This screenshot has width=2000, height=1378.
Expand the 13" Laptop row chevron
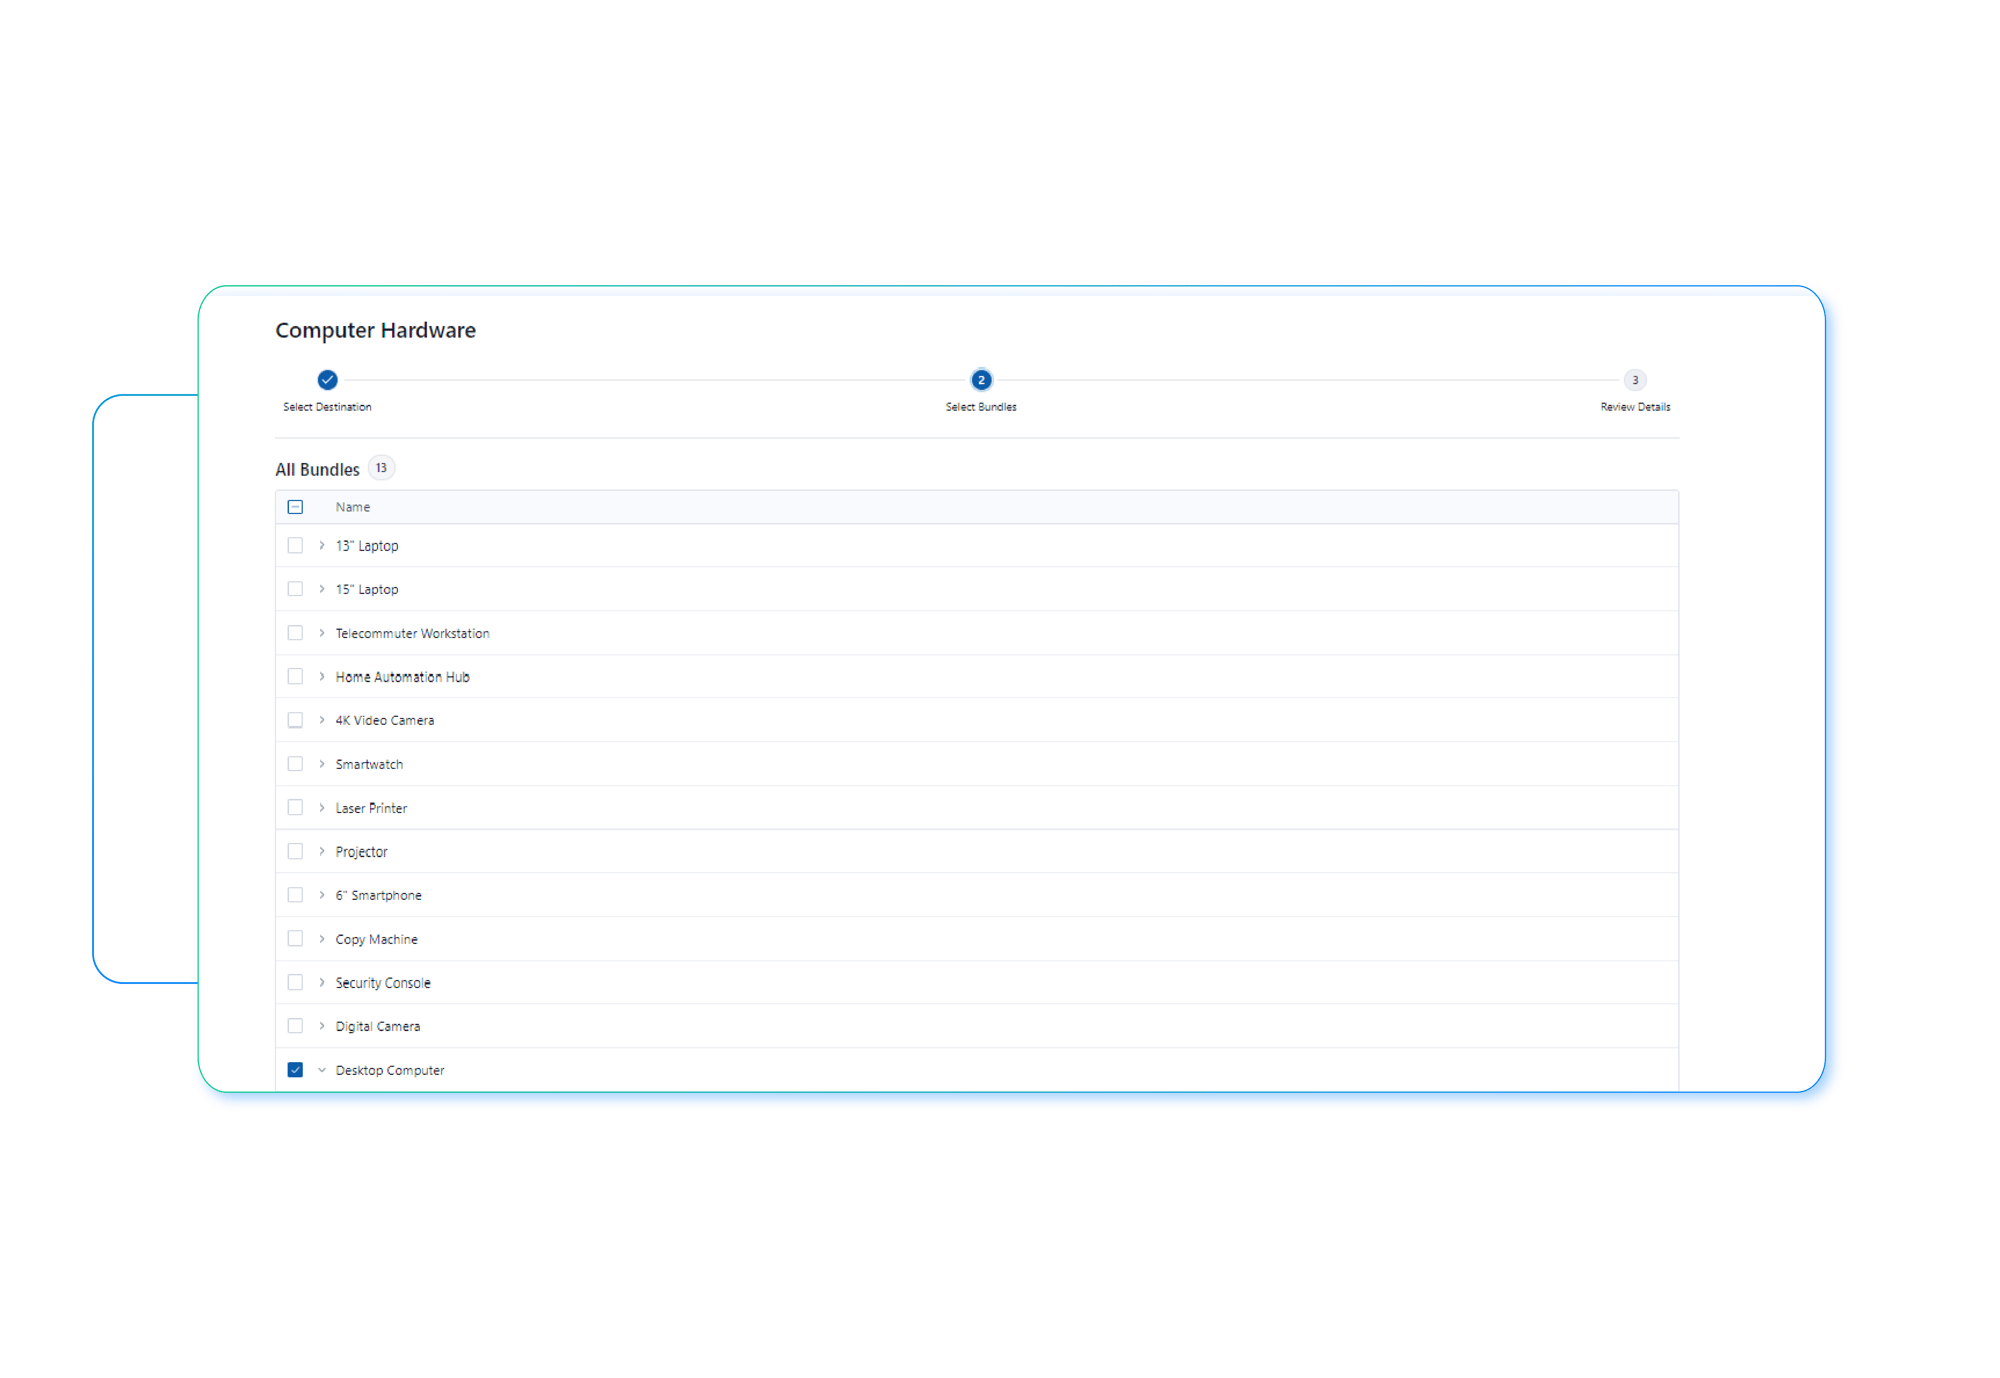tap(322, 546)
